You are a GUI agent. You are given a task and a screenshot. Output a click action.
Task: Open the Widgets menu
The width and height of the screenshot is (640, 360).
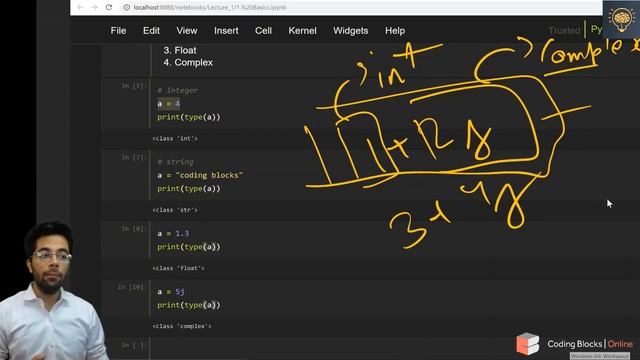351,31
